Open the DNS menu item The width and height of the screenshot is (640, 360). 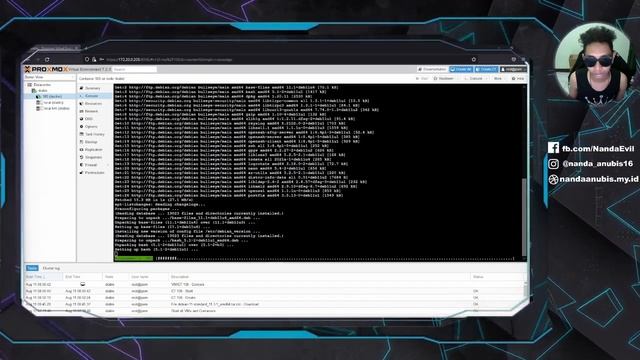[x=94, y=119]
